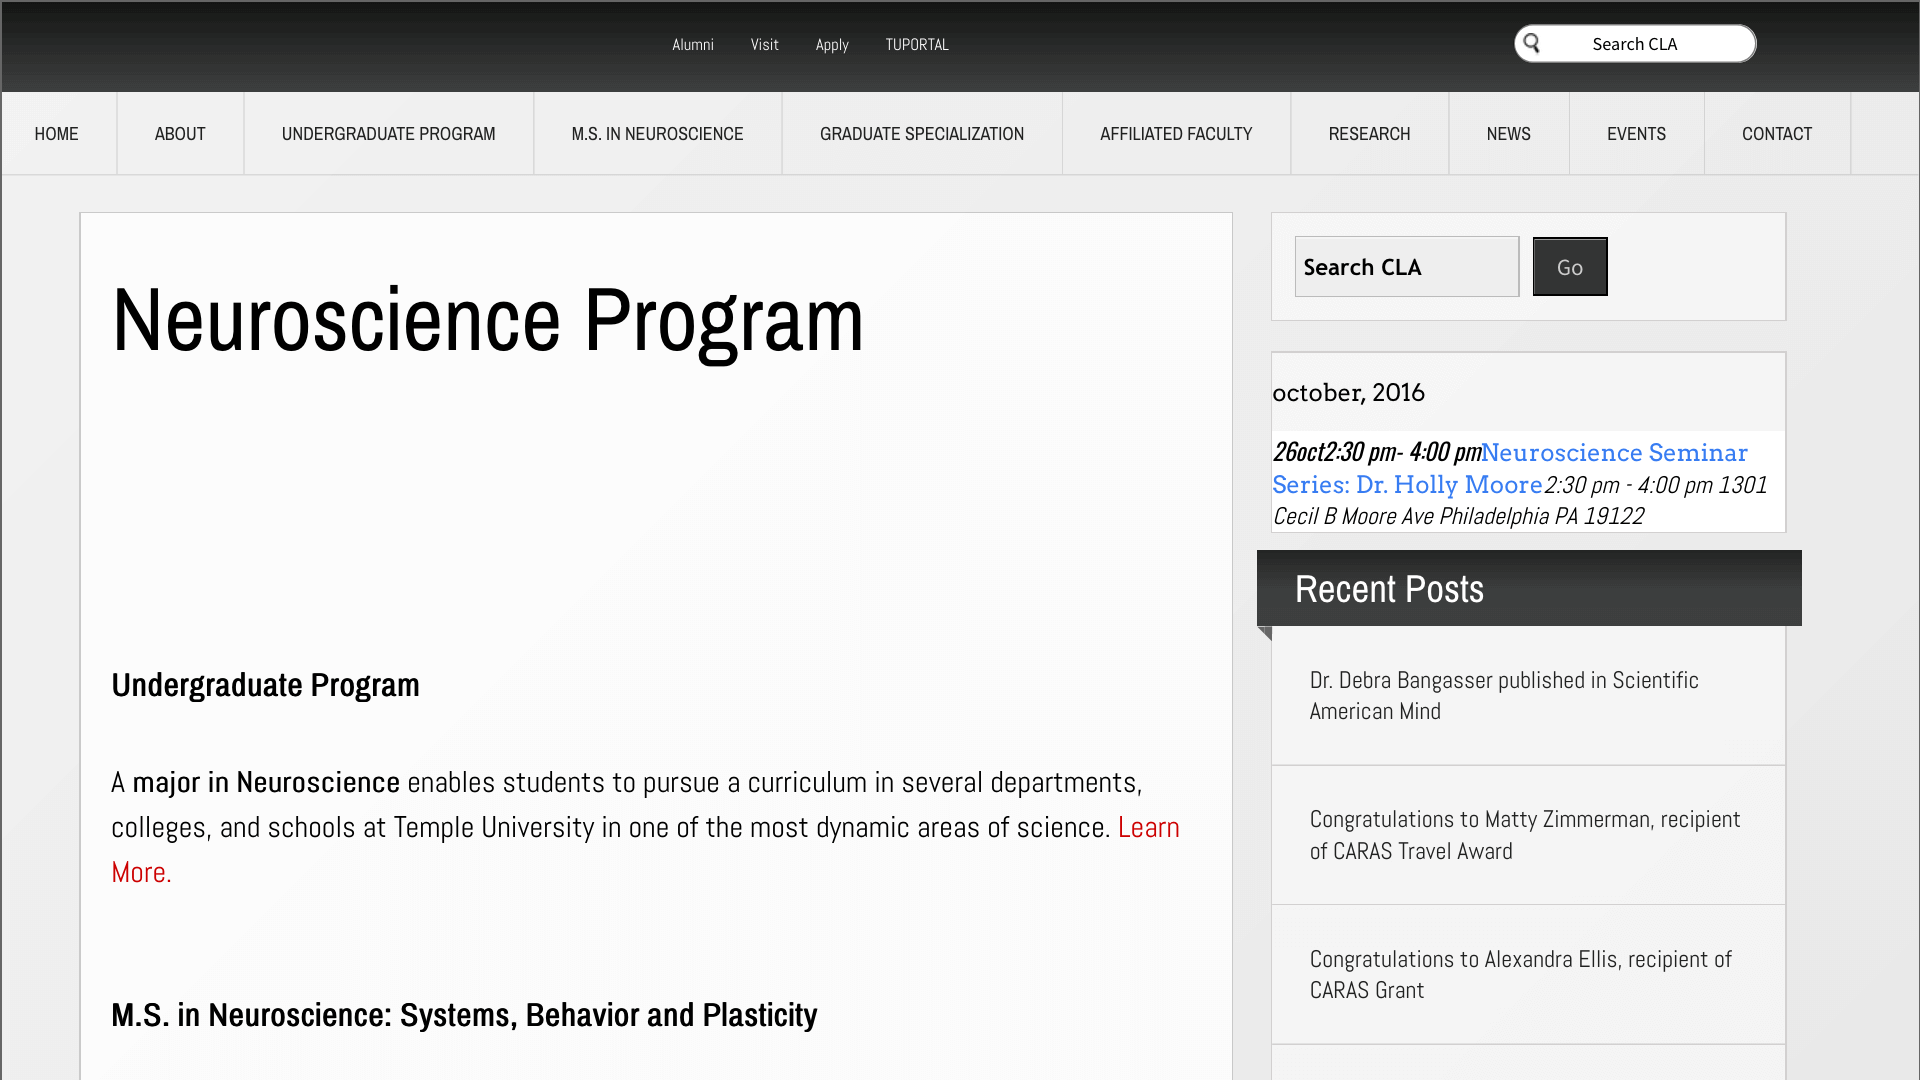Select M.S. in Neuroscience nav item
1920x1080 pixels.
click(x=657, y=134)
